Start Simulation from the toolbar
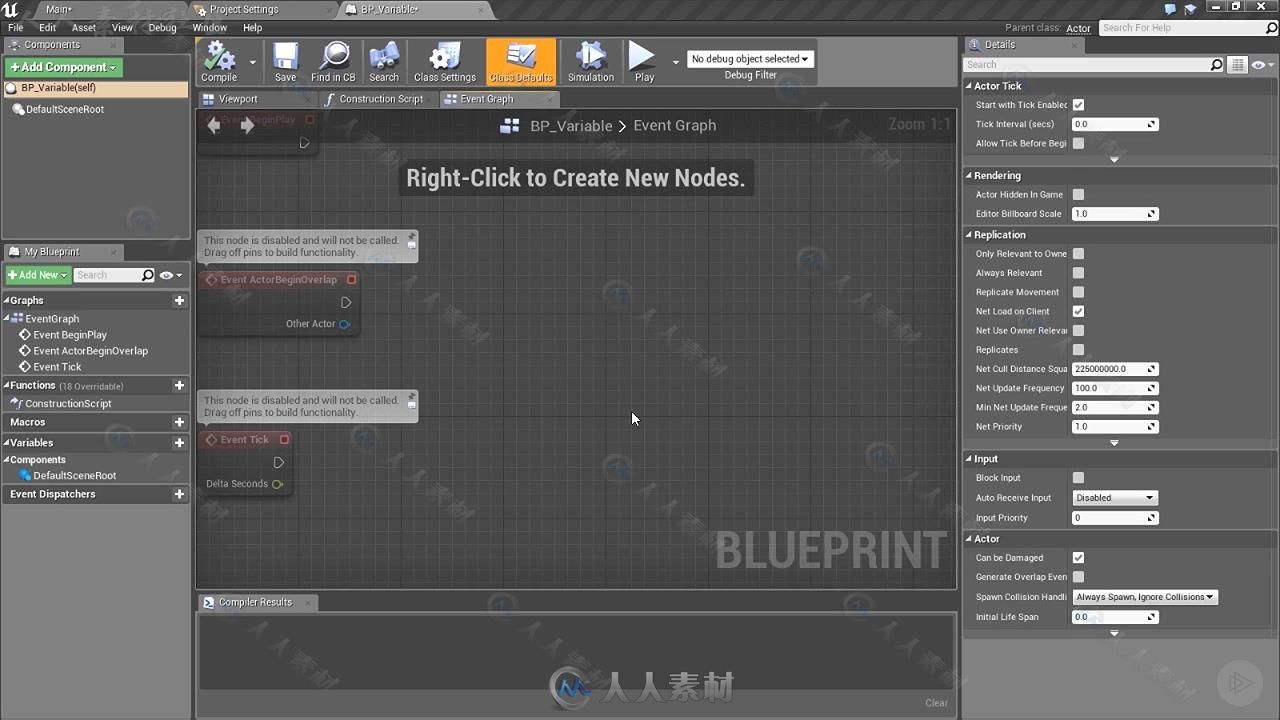The image size is (1280, 720). click(591, 62)
